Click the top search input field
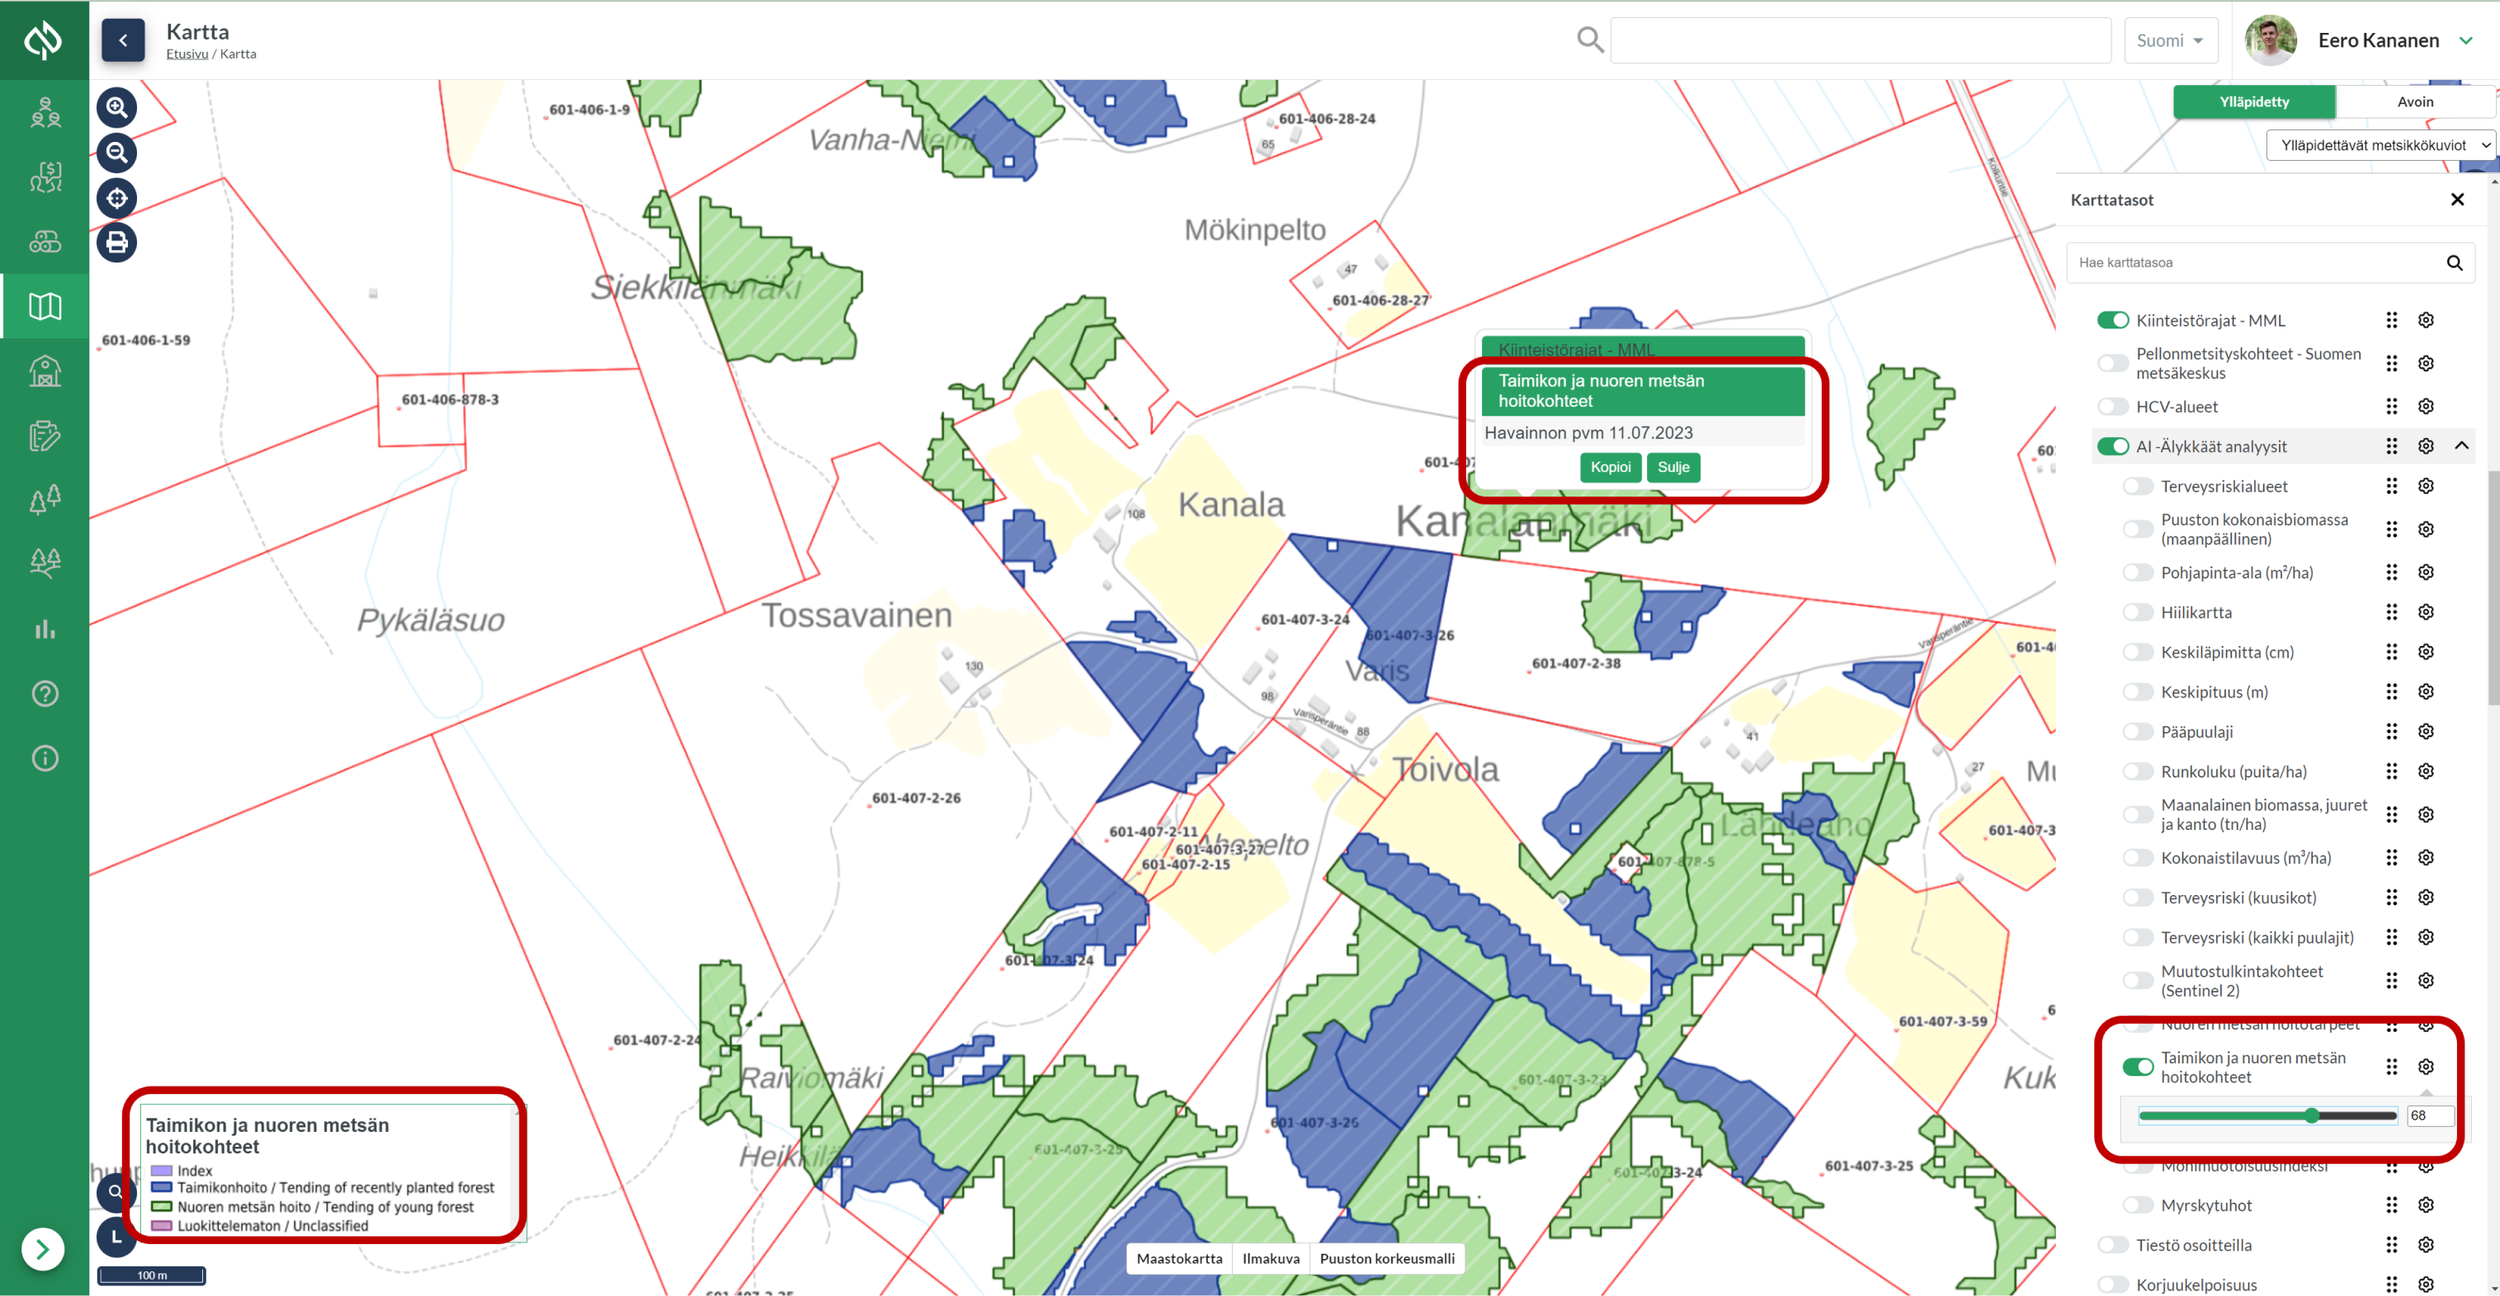Viewport: 2500px width, 1296px height. [1860, 40]
